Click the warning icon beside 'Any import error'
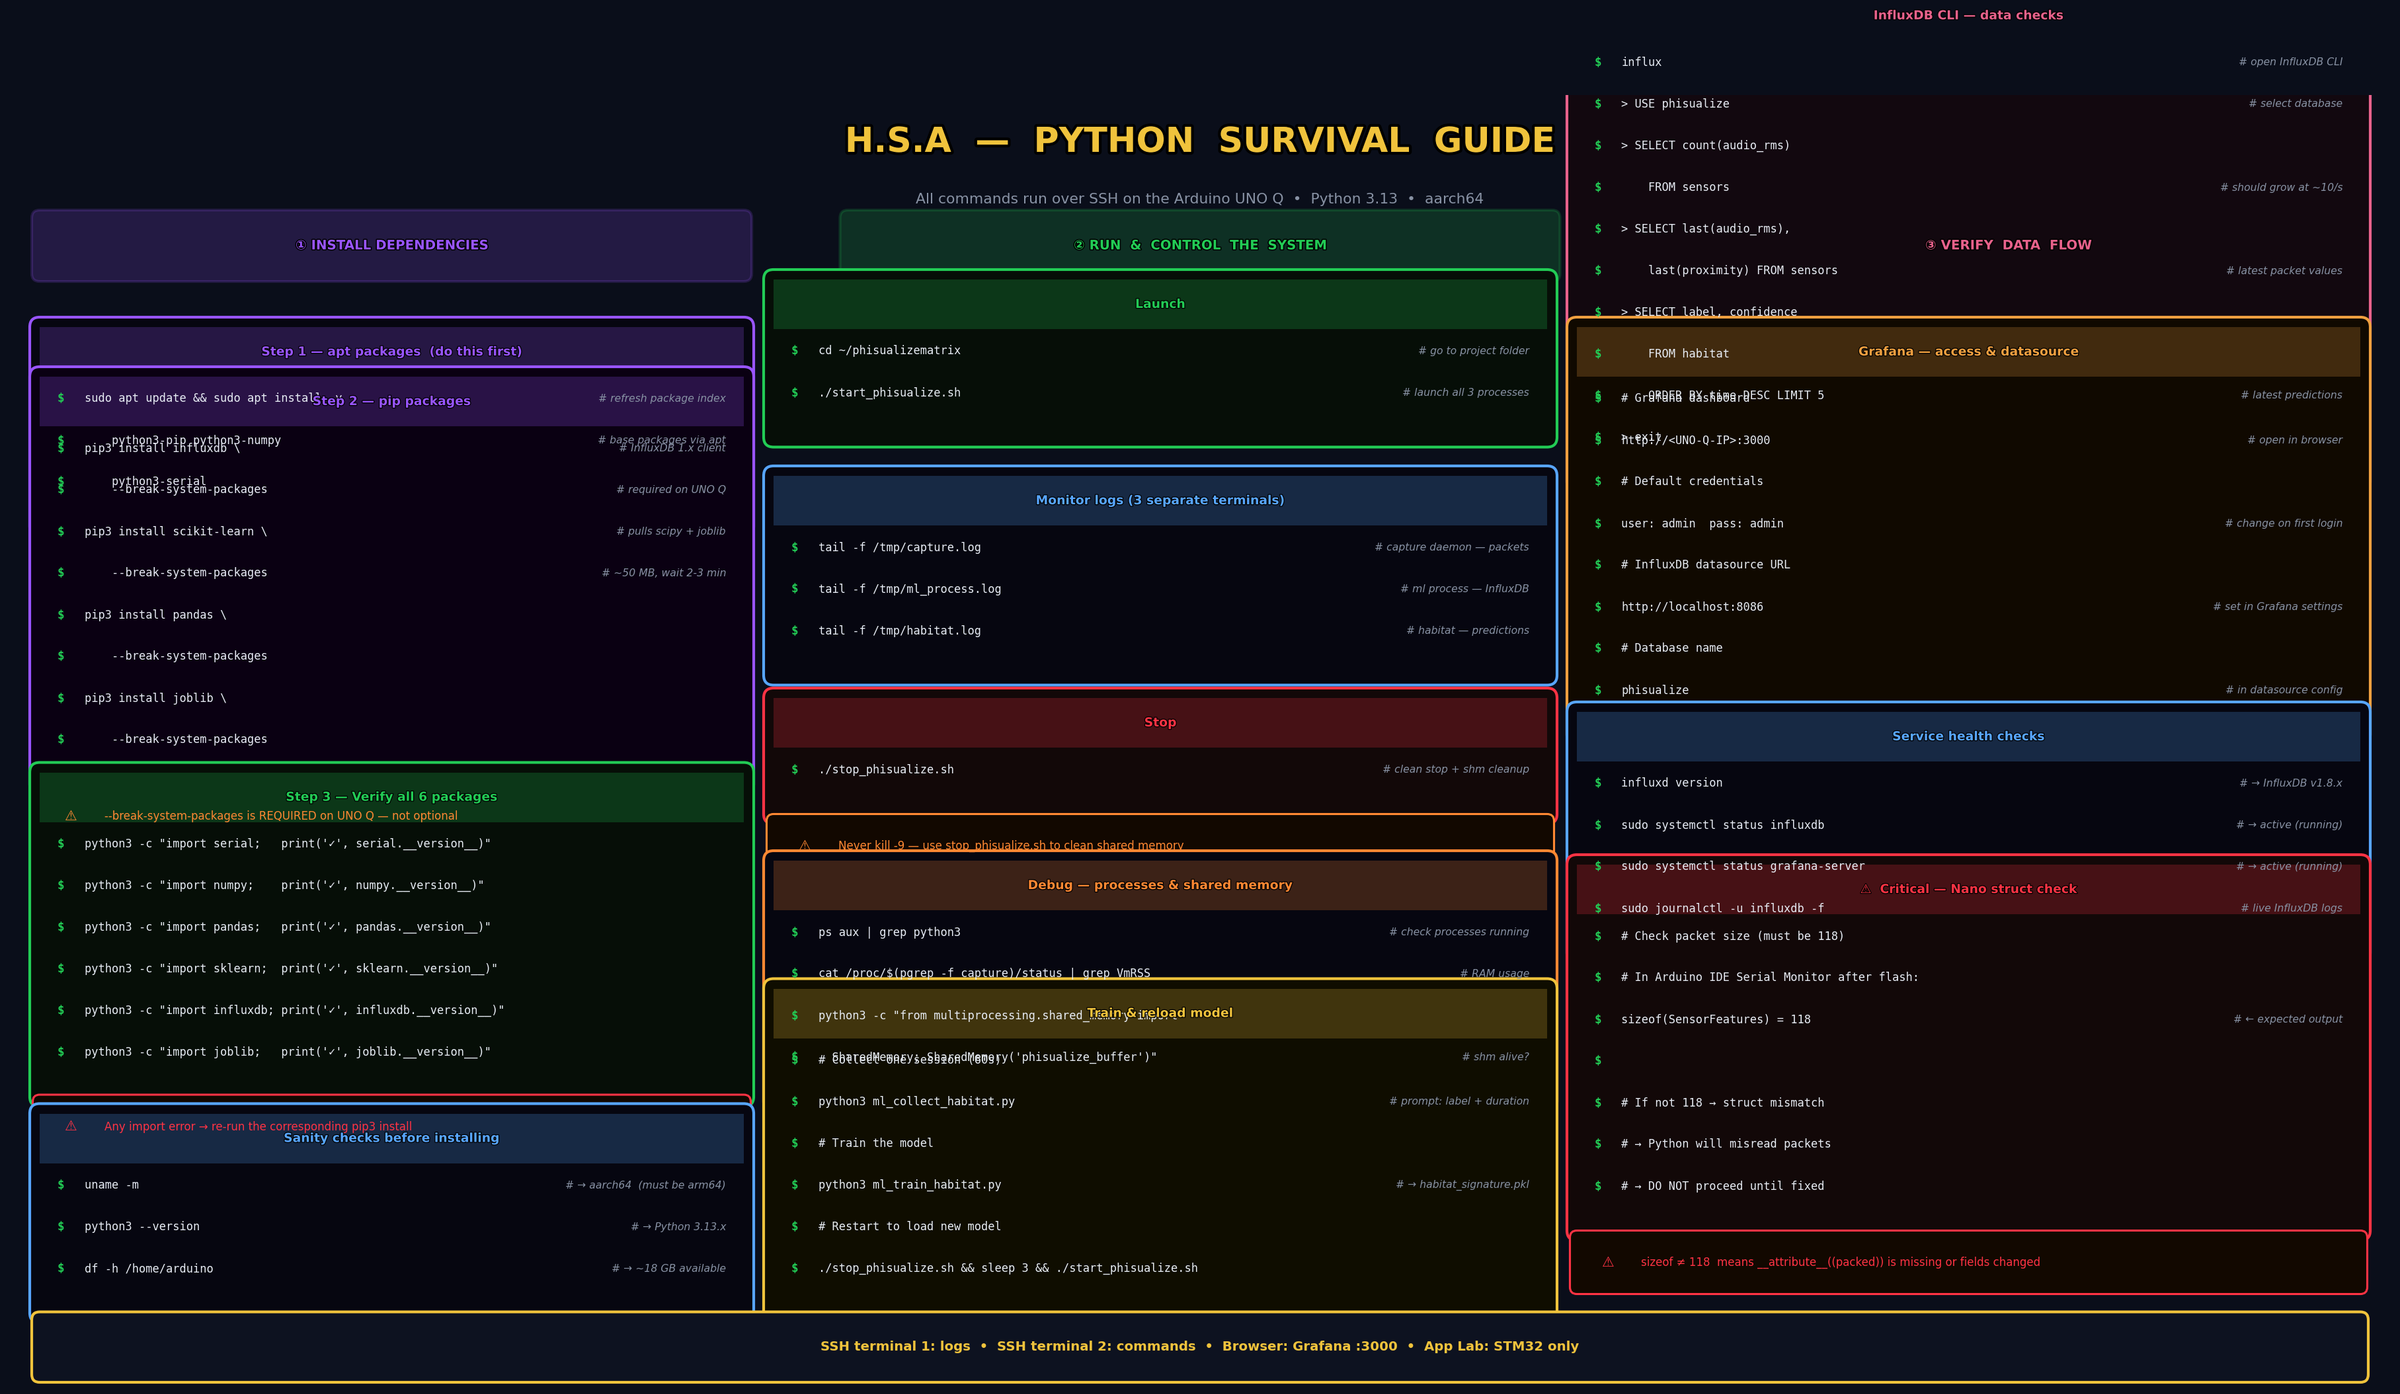The width and height of the screenshot is (2400, 1394). point(71,1126)
